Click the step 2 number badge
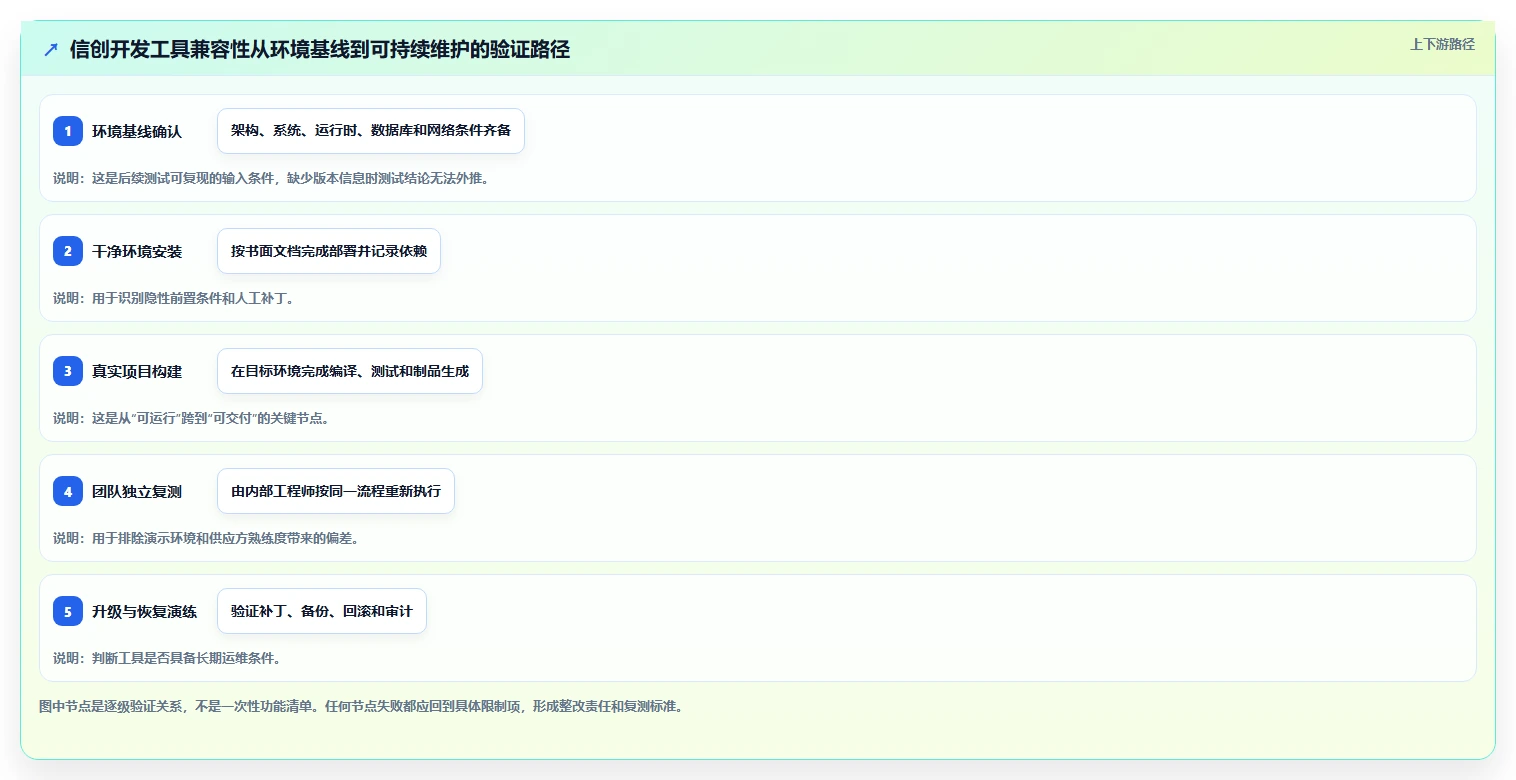The width and height of the screenshot is (1516, 780). click(x=68, y=251)
